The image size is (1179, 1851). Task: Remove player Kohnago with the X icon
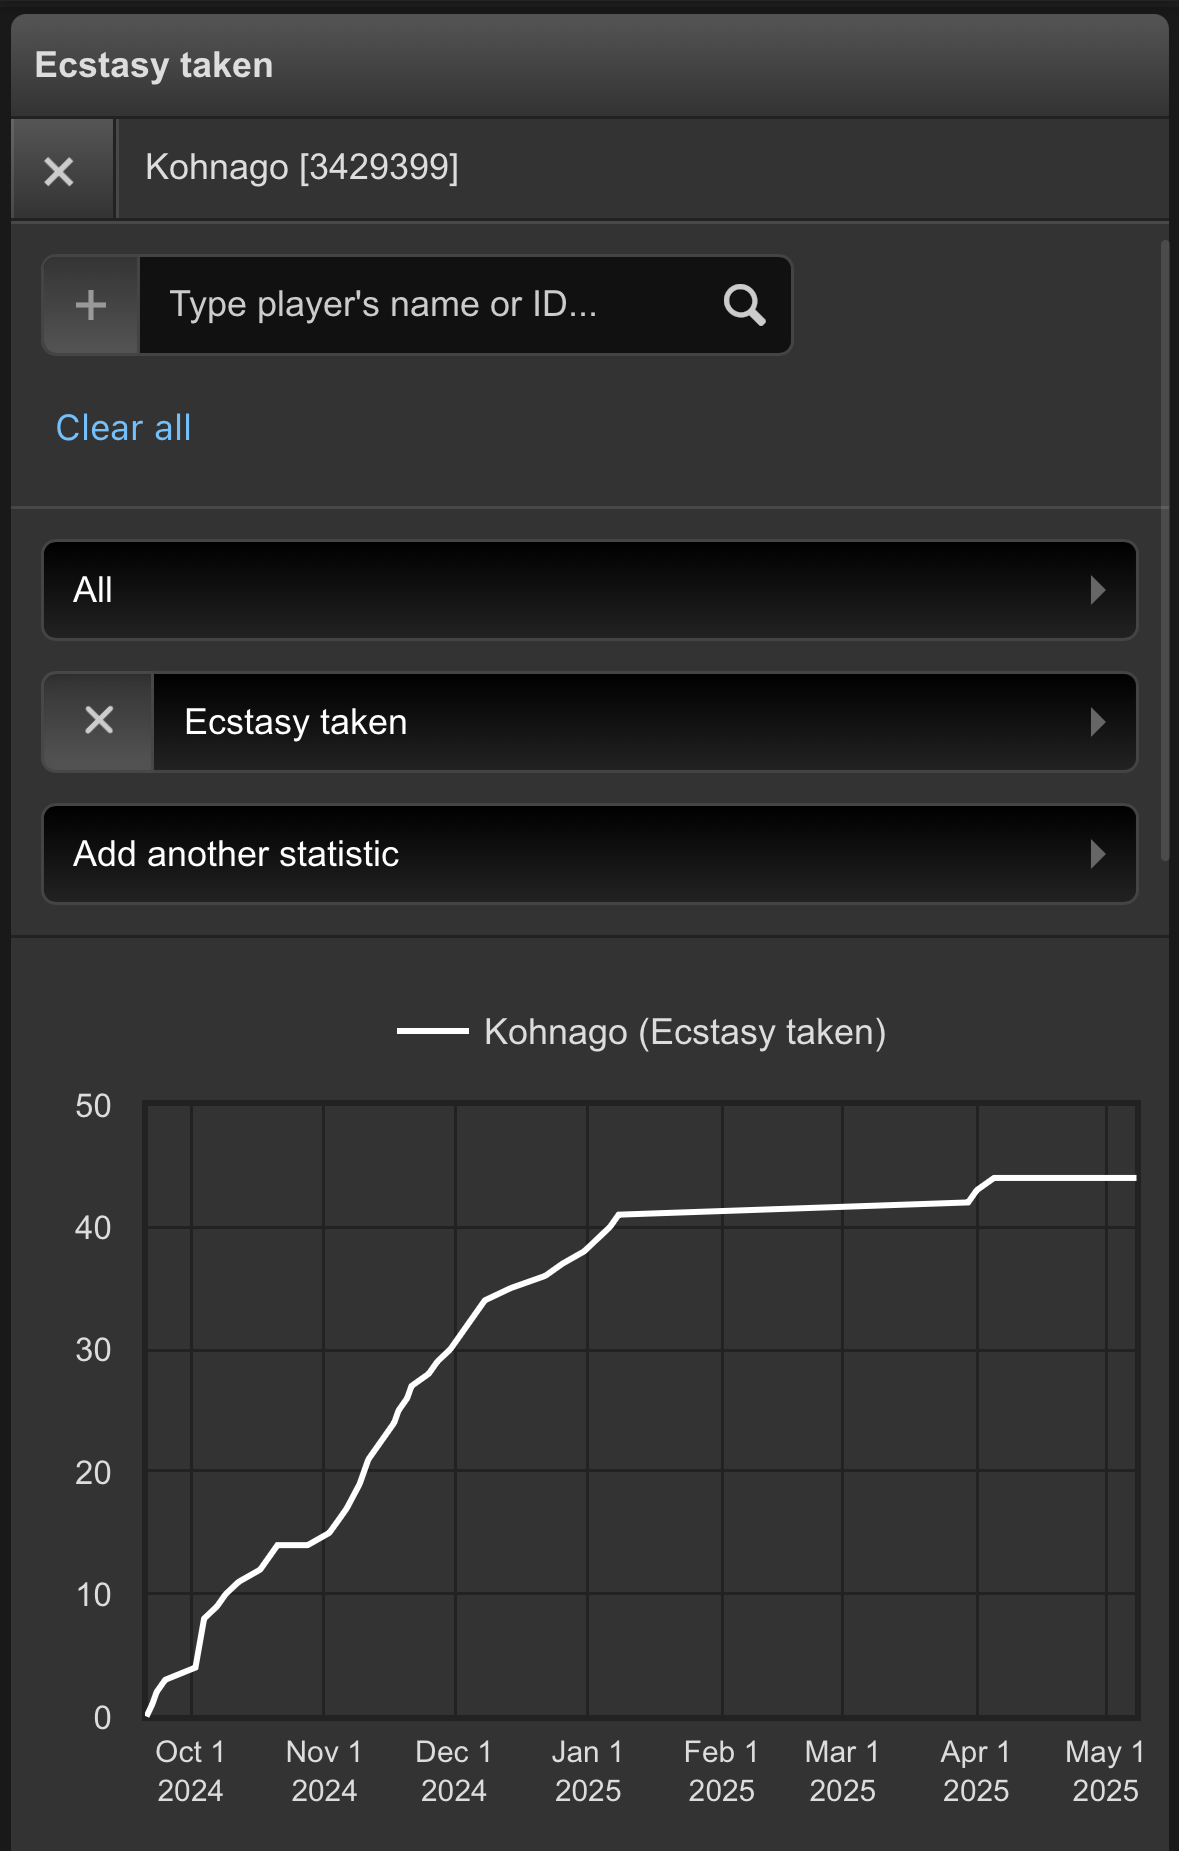point(59,170)
